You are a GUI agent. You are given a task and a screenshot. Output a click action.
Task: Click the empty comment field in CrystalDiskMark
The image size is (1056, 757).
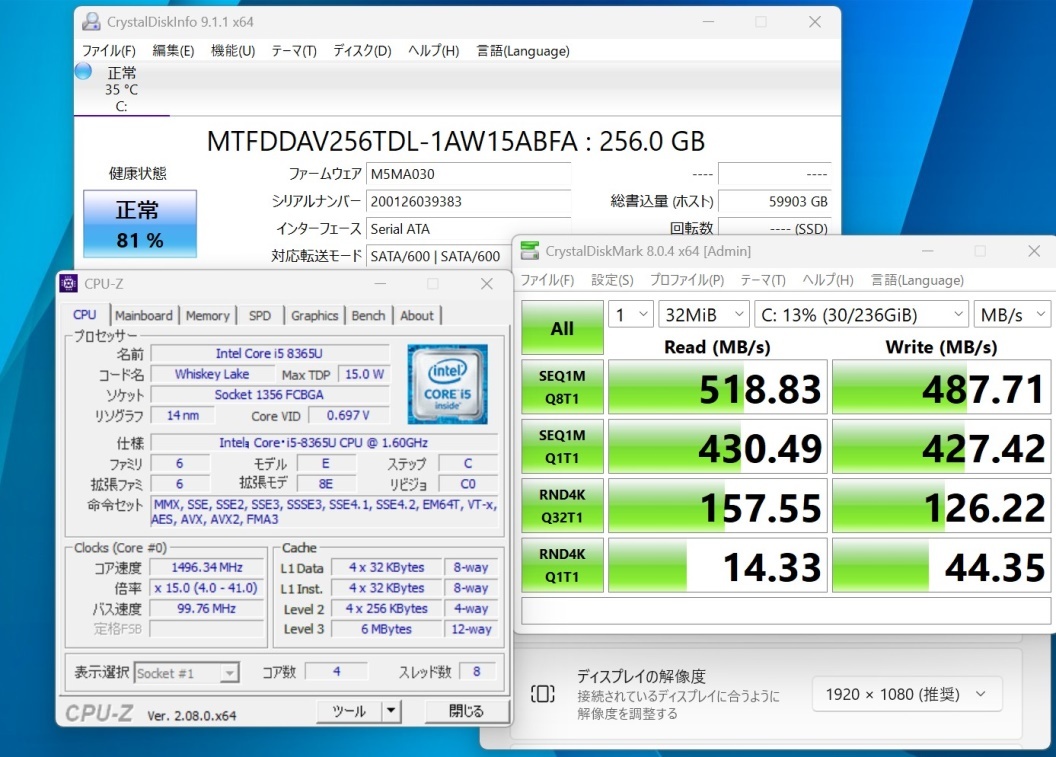pos(785,611)
